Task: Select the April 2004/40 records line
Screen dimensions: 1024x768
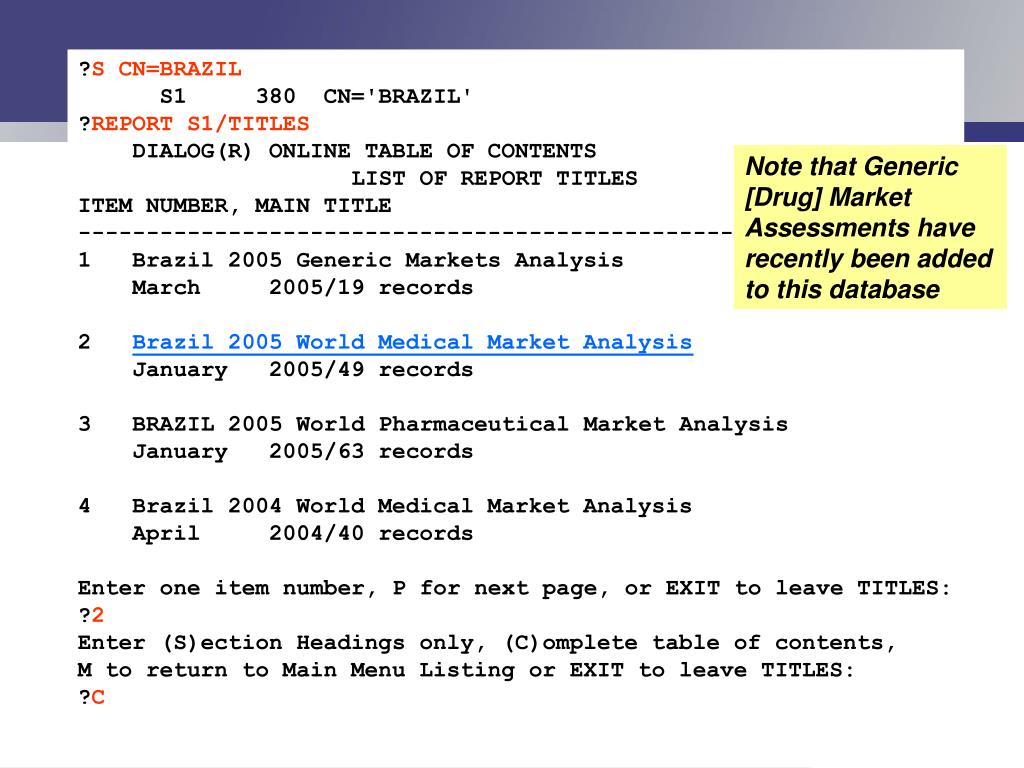Action: 302,534
